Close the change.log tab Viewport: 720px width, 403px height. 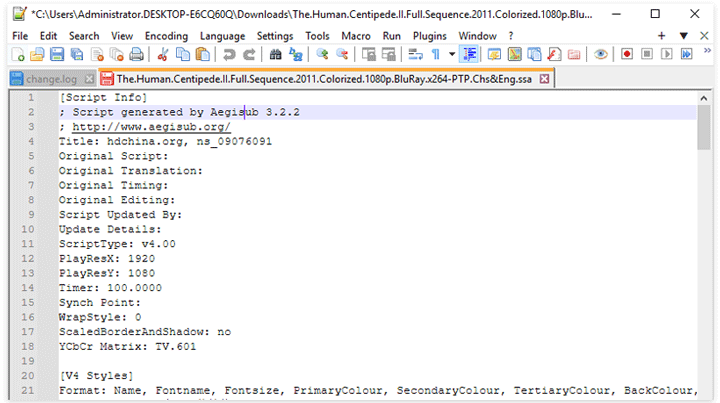pos(90,79)
